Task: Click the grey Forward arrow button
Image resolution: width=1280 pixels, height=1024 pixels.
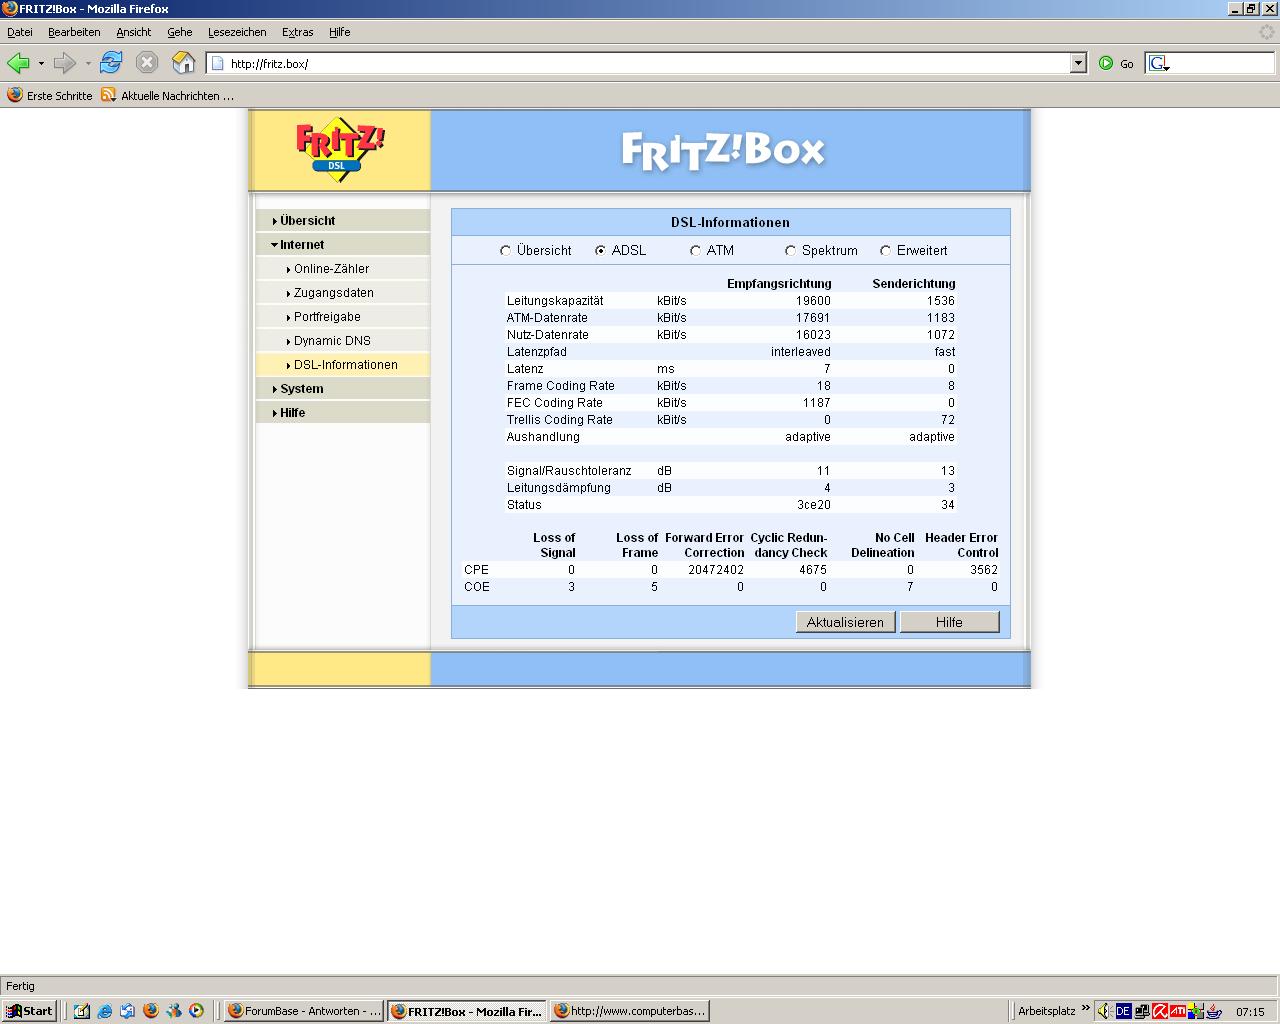Action: point(65,63)
